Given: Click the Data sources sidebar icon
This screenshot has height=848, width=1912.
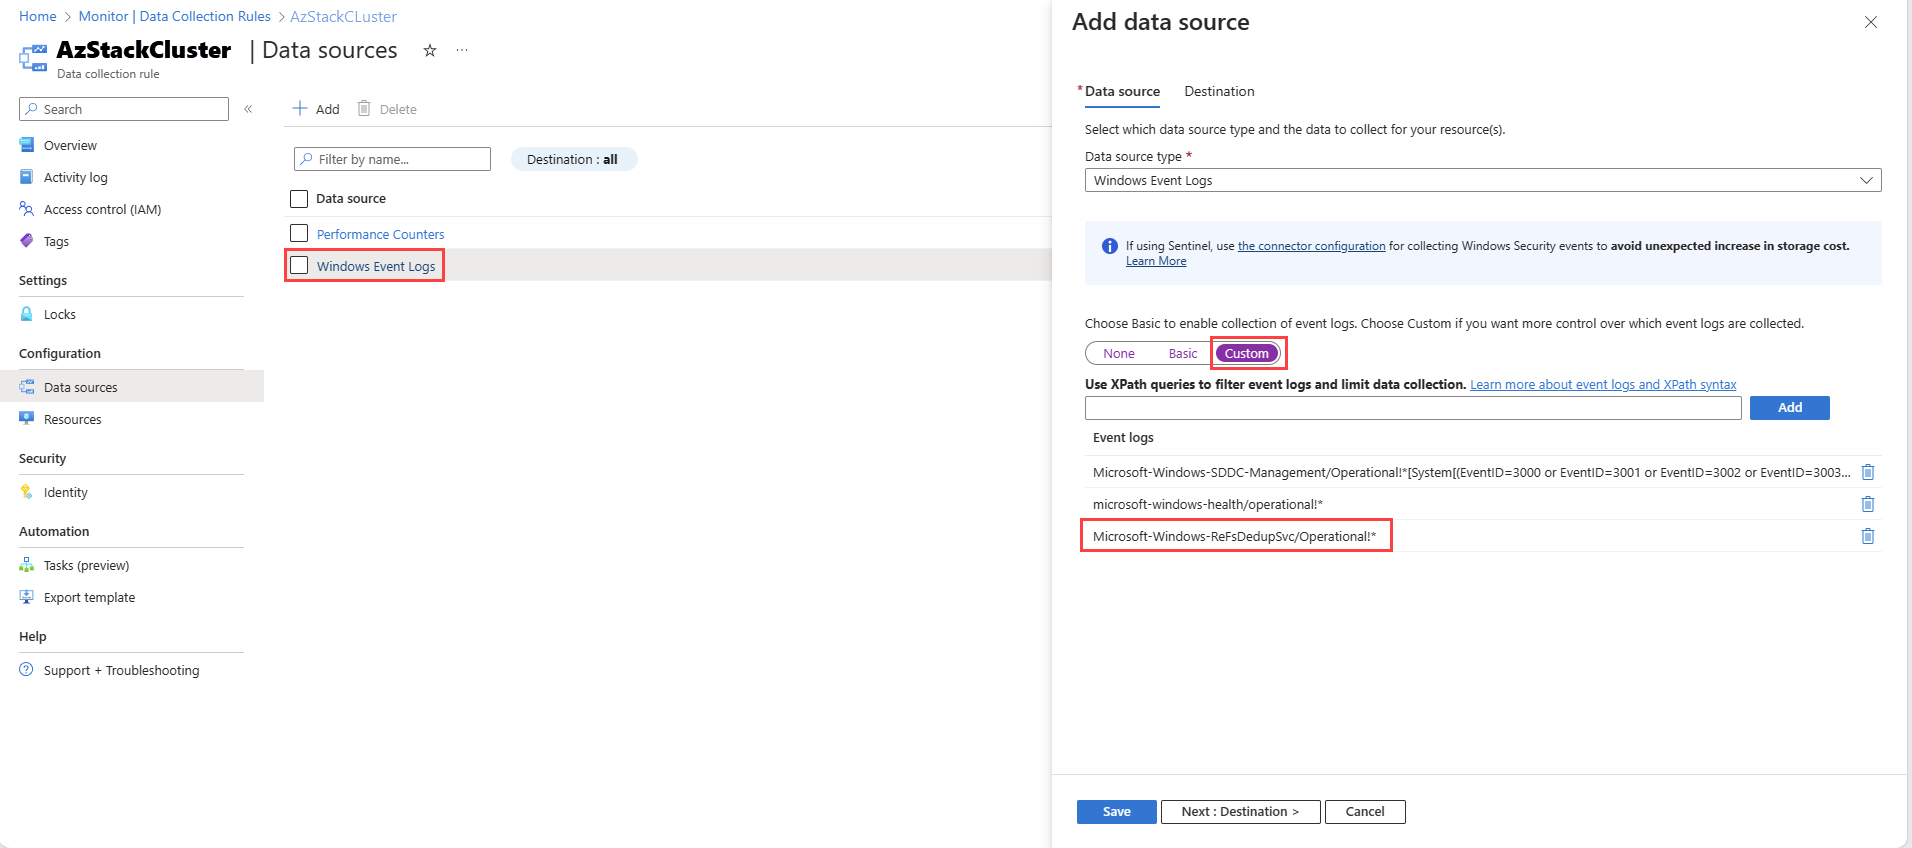Looking at the screenshot, I should (27, 387).
